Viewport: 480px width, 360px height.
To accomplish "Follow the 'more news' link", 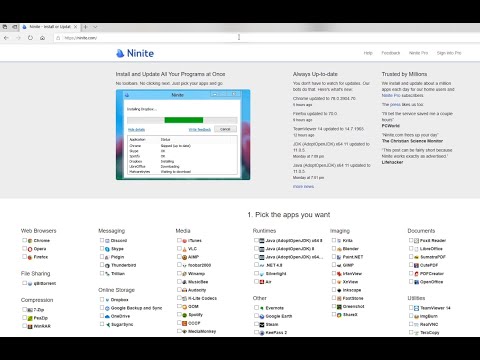I will pos(303,186).
